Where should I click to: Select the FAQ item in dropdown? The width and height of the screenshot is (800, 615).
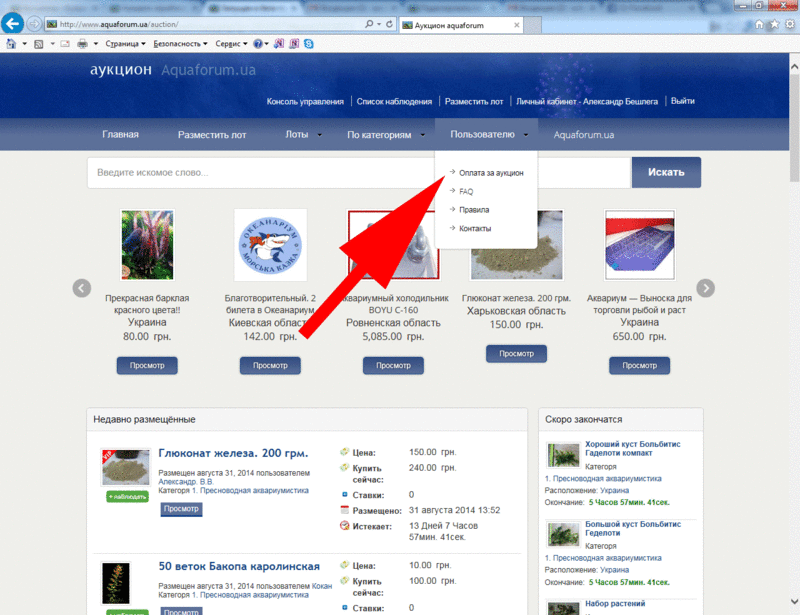point(466,191)
